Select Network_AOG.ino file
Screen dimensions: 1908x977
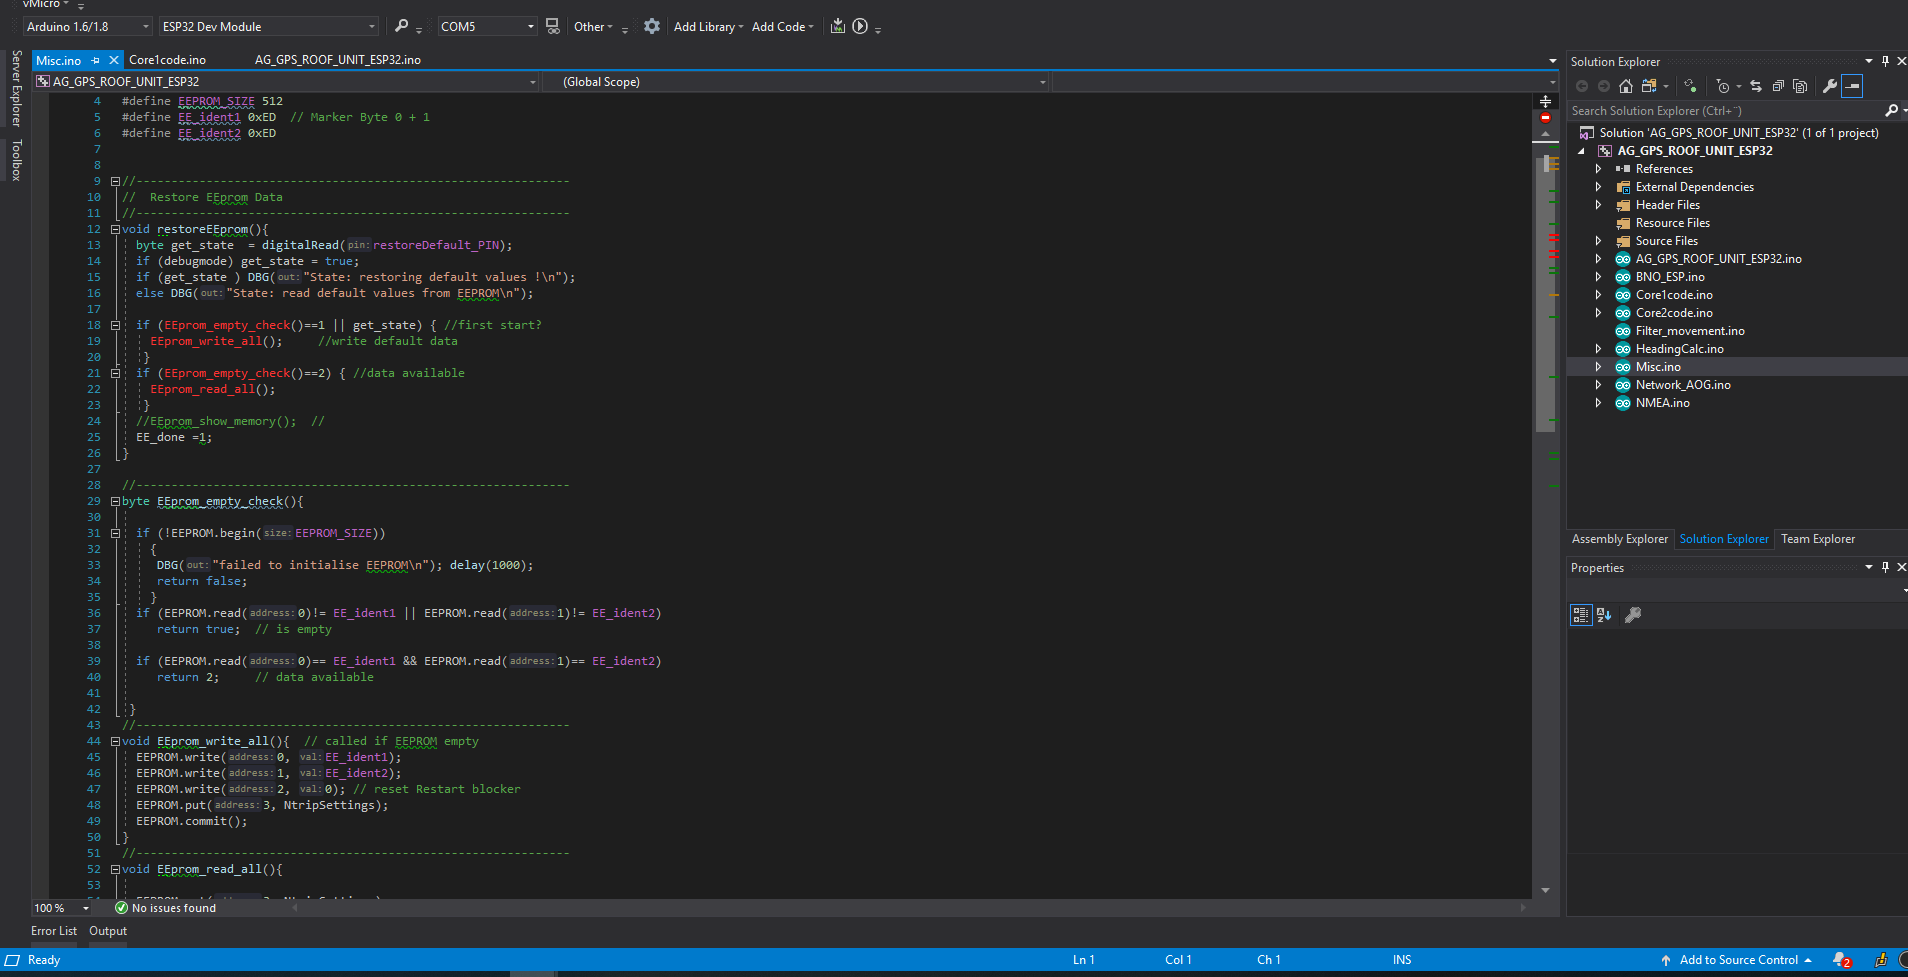click(1683, 385)
